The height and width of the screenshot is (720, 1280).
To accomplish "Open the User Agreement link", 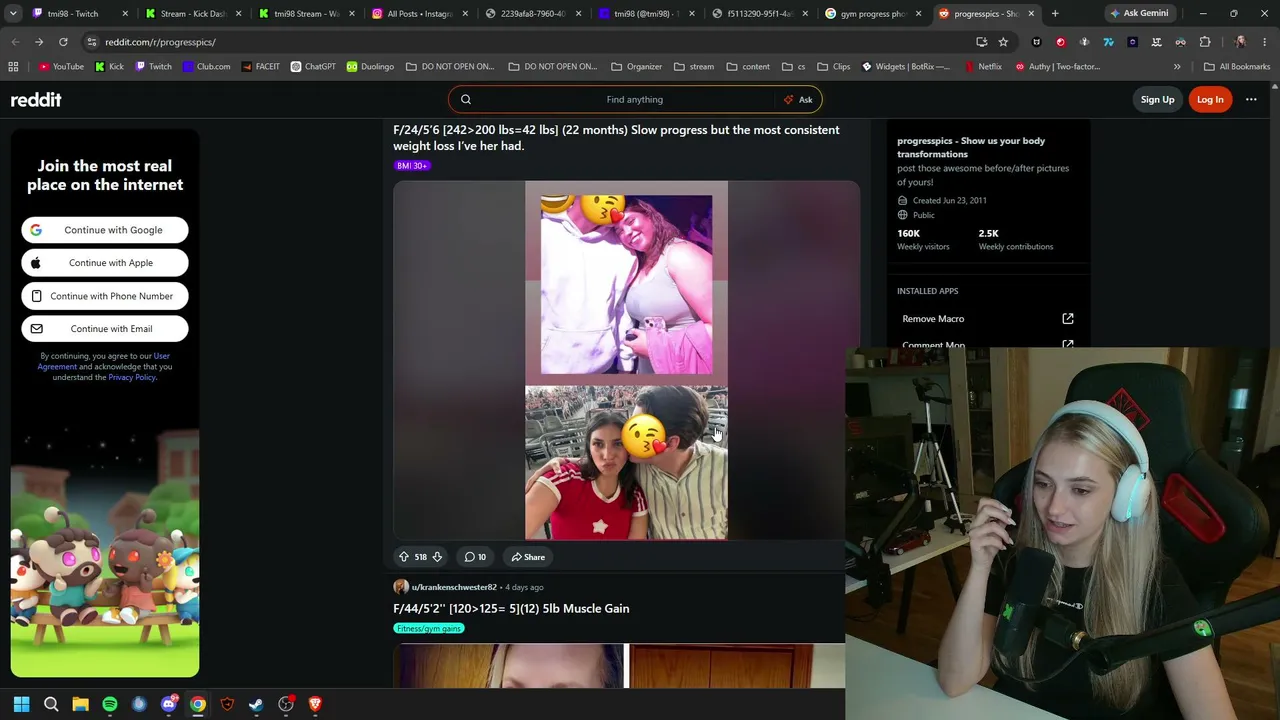I will click(x=104, y=361).
